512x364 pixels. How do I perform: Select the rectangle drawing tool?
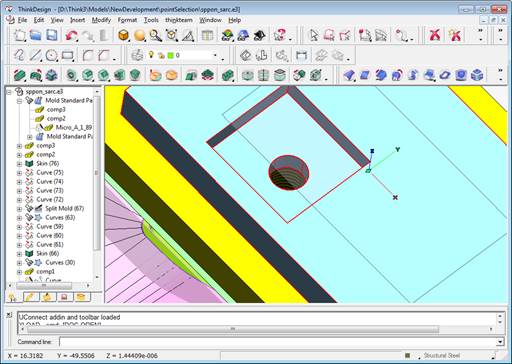click(68, 55)
